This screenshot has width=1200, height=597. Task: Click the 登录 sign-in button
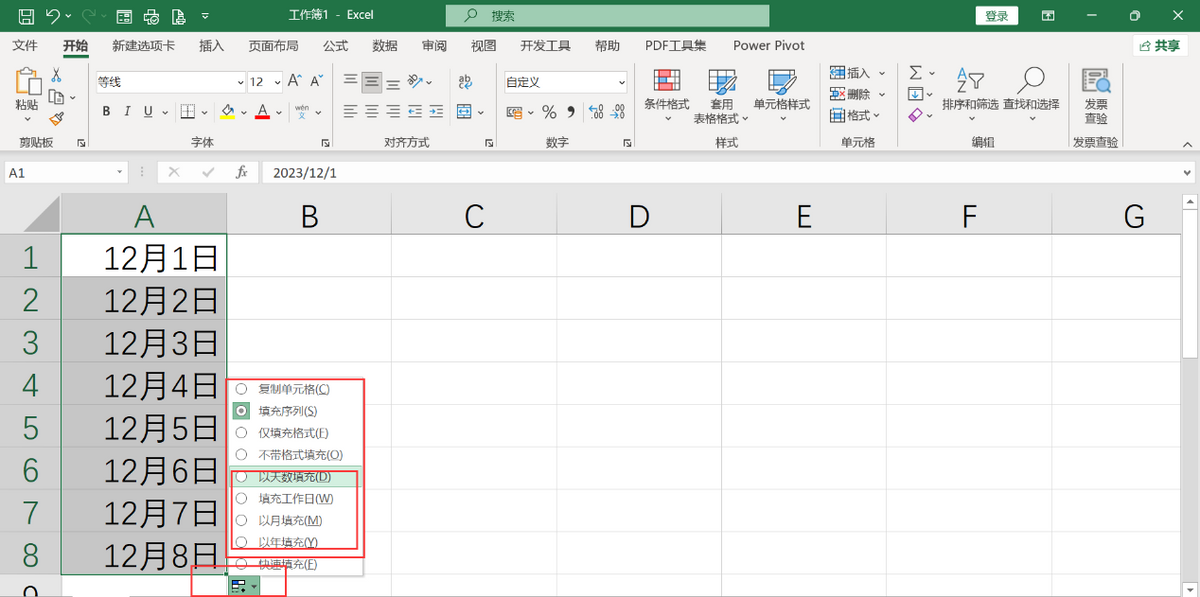click(x=996, y=16)
